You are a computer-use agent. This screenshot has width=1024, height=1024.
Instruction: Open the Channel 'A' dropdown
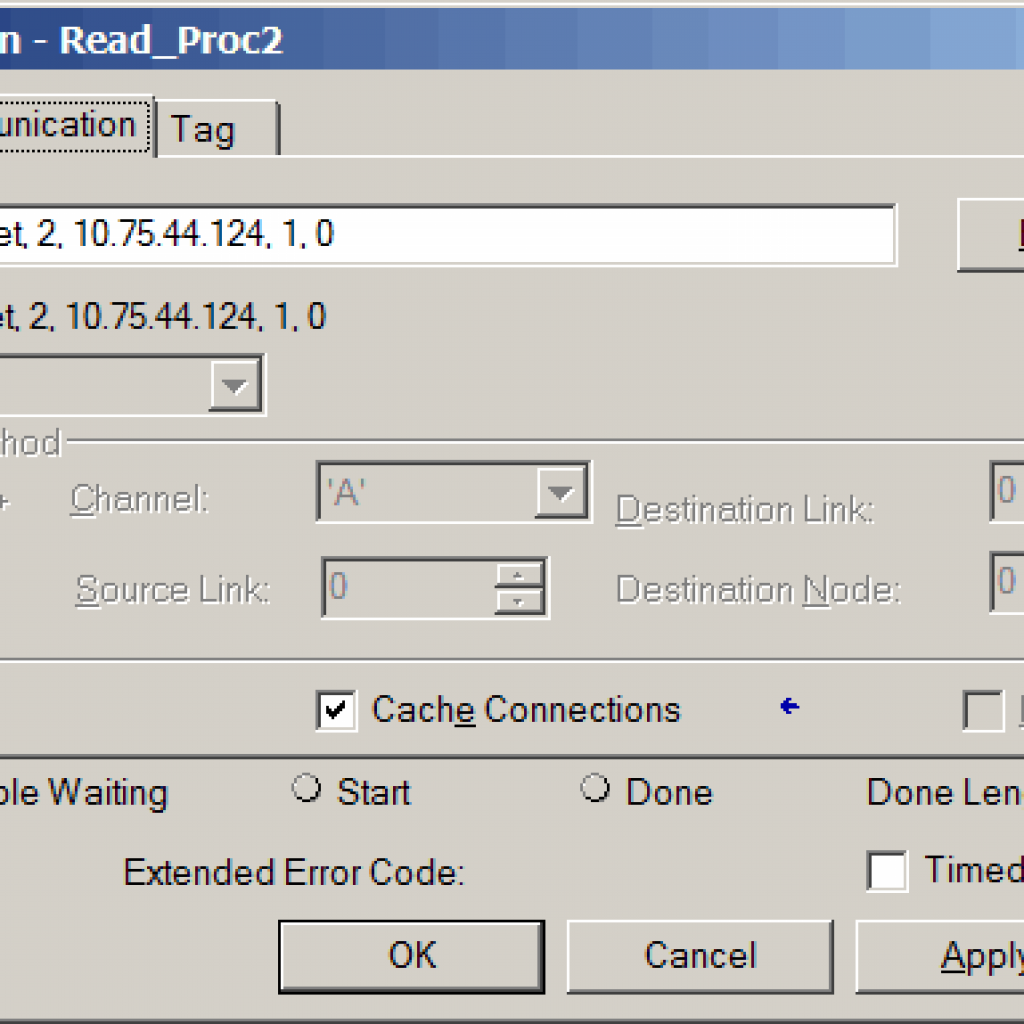561,492
